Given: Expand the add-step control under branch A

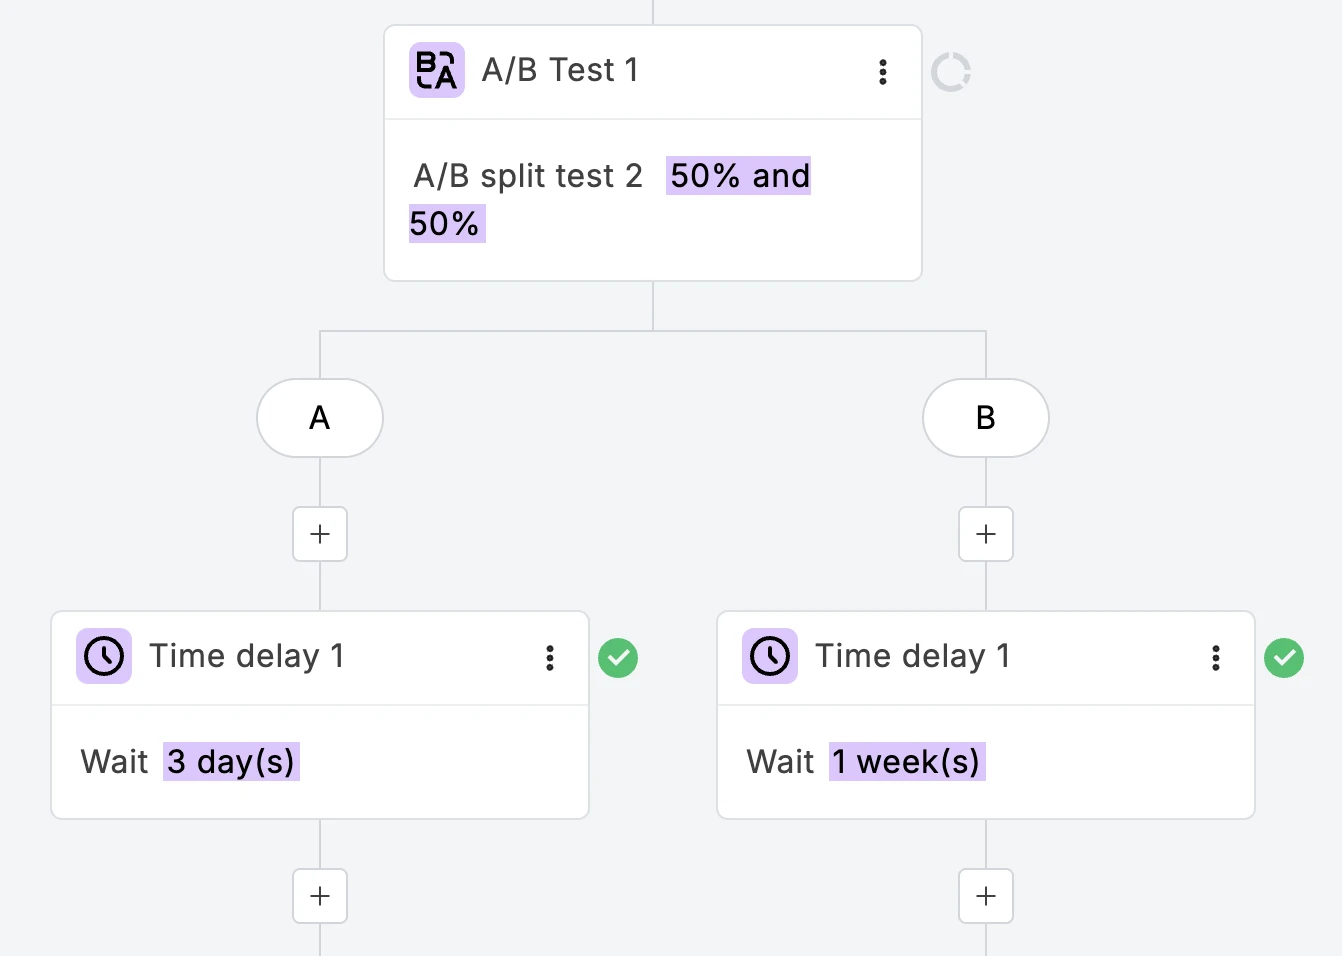Looking at the screenshot, I should coord(319,533).
